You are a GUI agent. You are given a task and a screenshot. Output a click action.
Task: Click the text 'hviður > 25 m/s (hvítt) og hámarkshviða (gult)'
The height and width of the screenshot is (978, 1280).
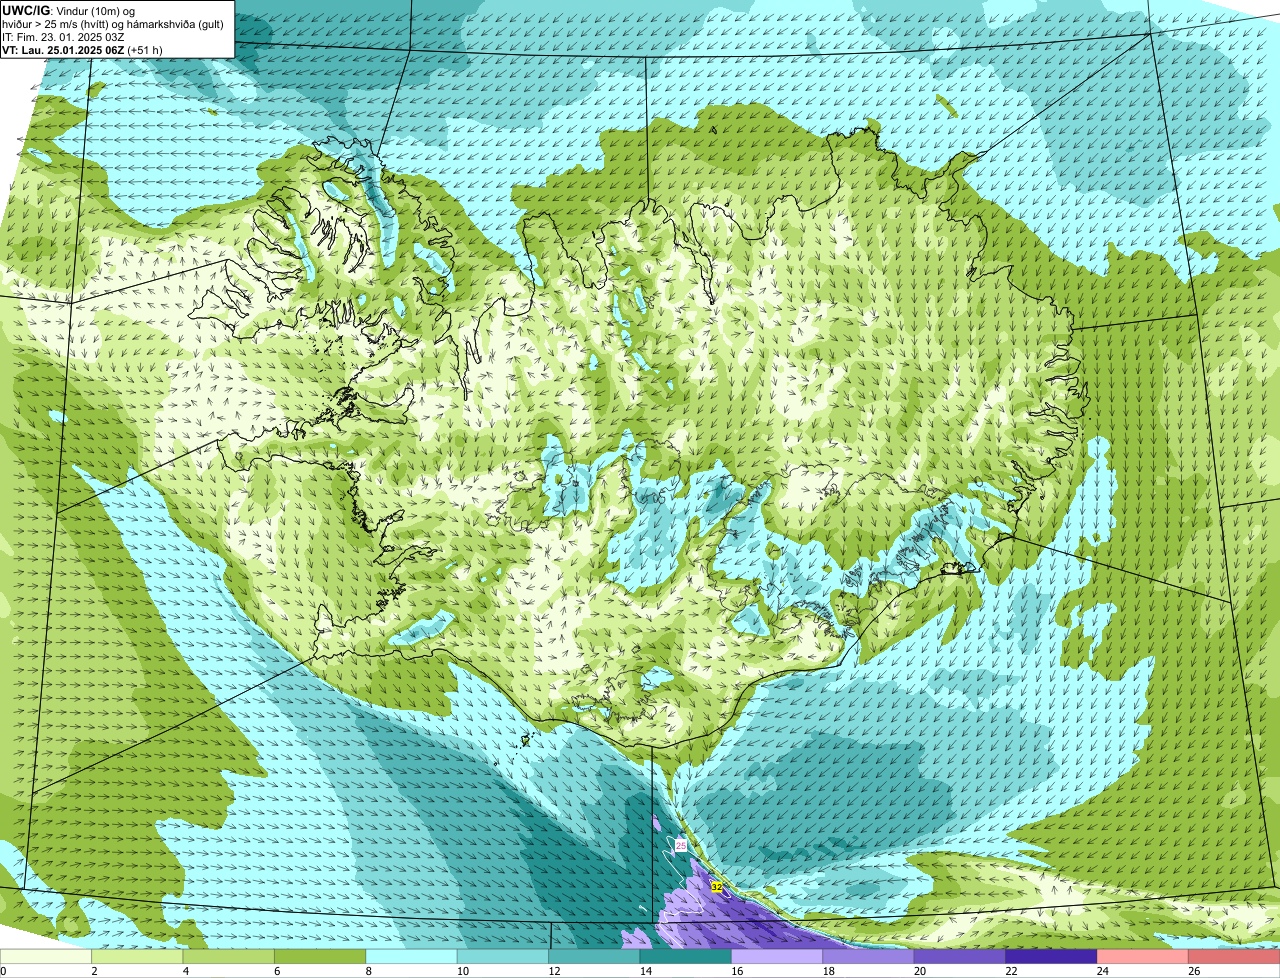[113, 24]
